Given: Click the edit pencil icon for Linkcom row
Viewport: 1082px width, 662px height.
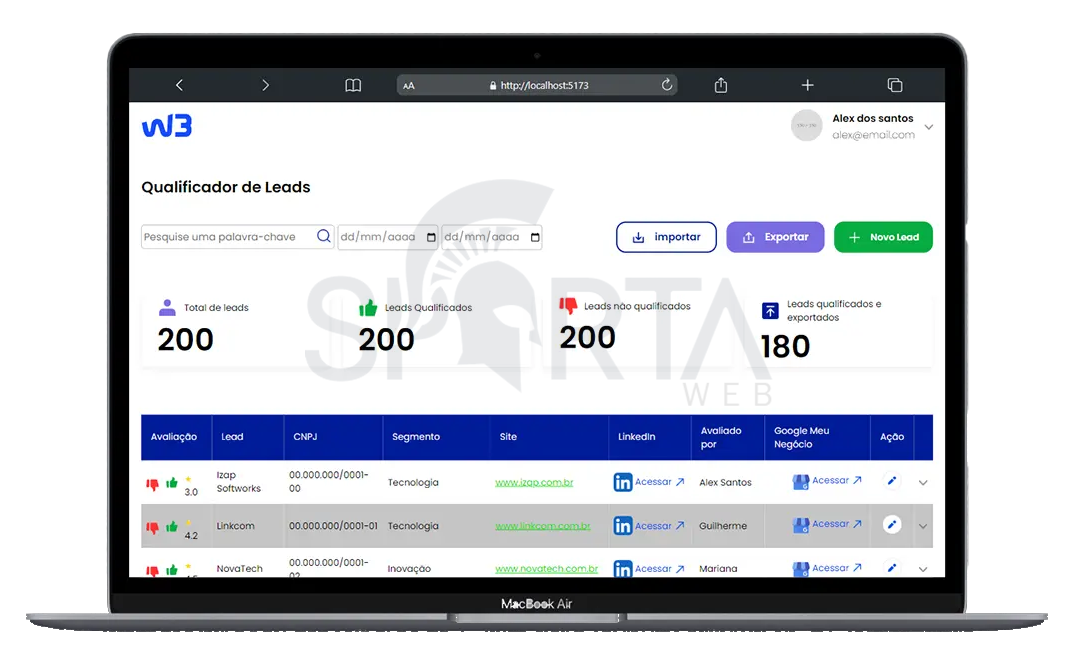Looking at the screenshot, I should [892, 524].
